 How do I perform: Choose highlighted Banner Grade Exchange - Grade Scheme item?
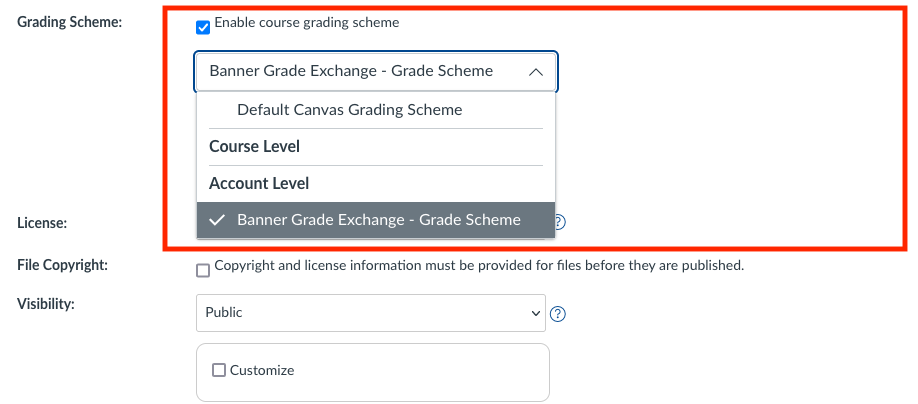[378, 220]
